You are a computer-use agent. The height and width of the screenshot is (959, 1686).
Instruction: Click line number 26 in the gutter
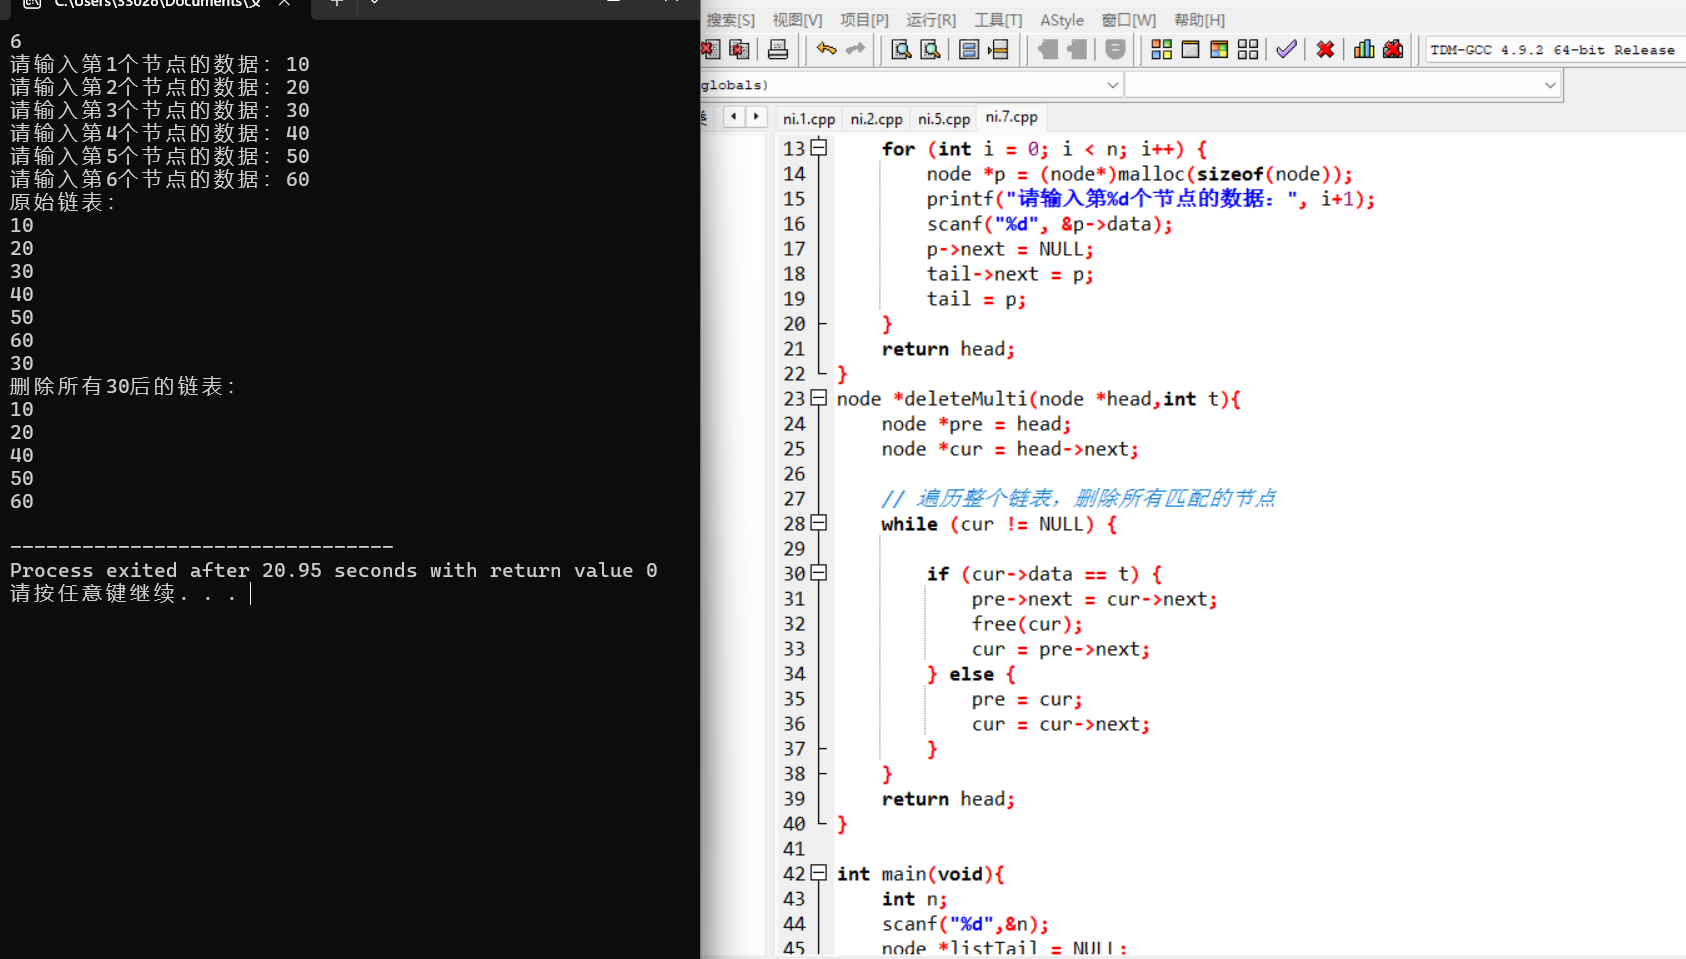794,474
